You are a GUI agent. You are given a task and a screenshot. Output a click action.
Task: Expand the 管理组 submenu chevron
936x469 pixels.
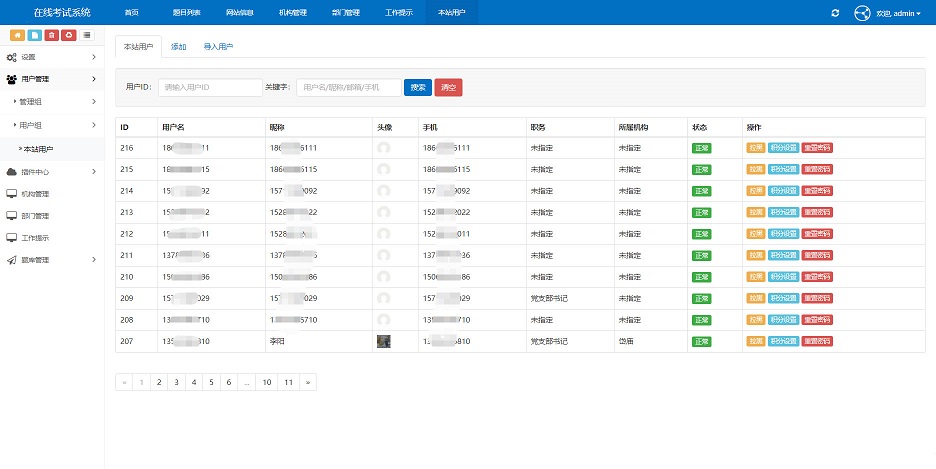click(94, 101)
